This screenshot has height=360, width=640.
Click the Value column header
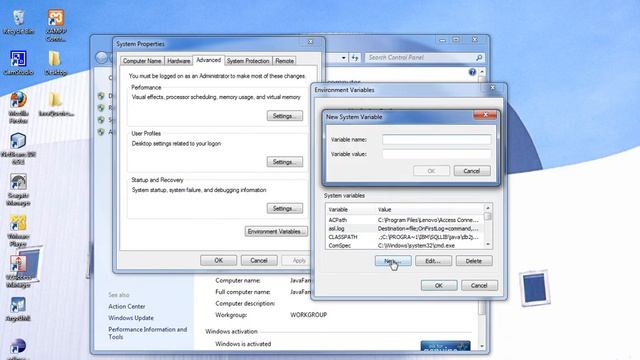pos(429,209)
